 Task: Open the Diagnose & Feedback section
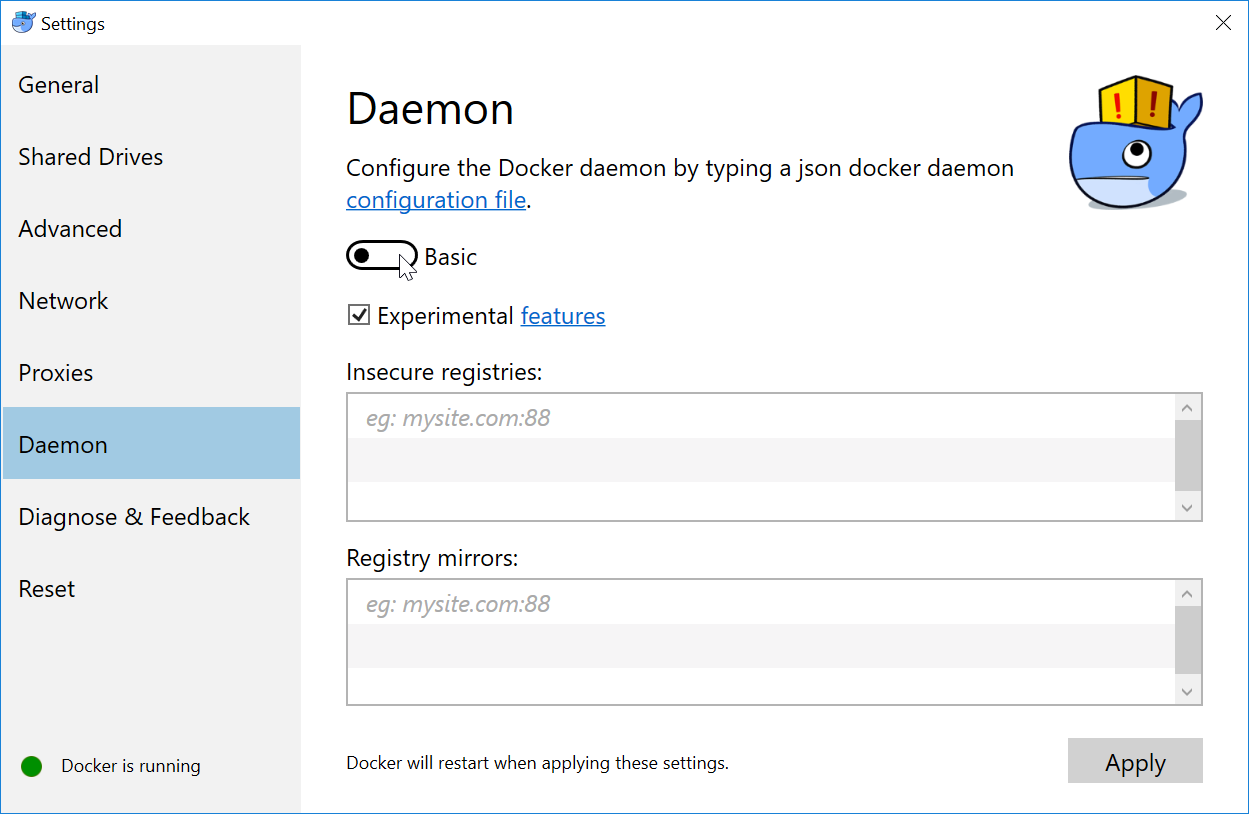coord(133,517)
